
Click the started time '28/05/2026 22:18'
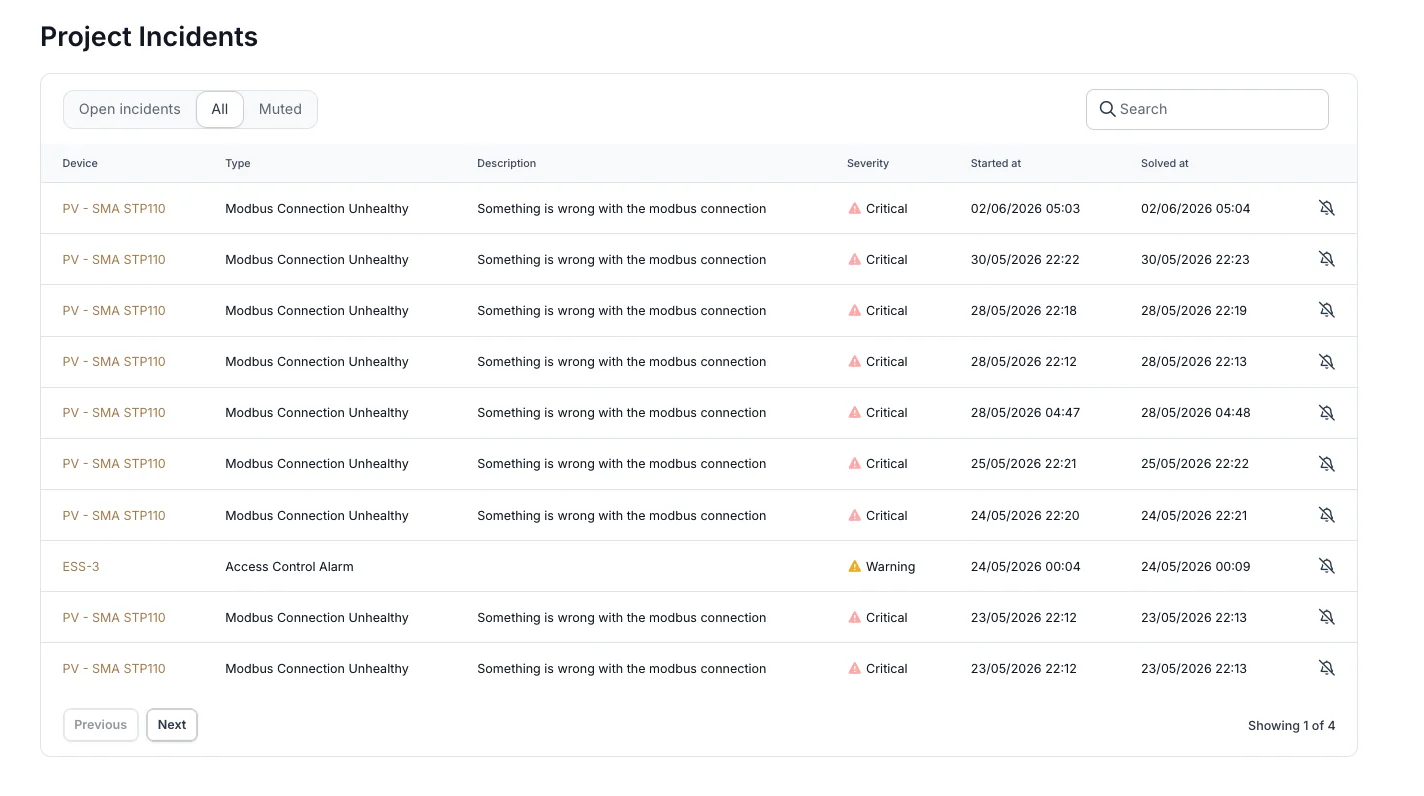pyautogui.click(x=1024, y=310)
